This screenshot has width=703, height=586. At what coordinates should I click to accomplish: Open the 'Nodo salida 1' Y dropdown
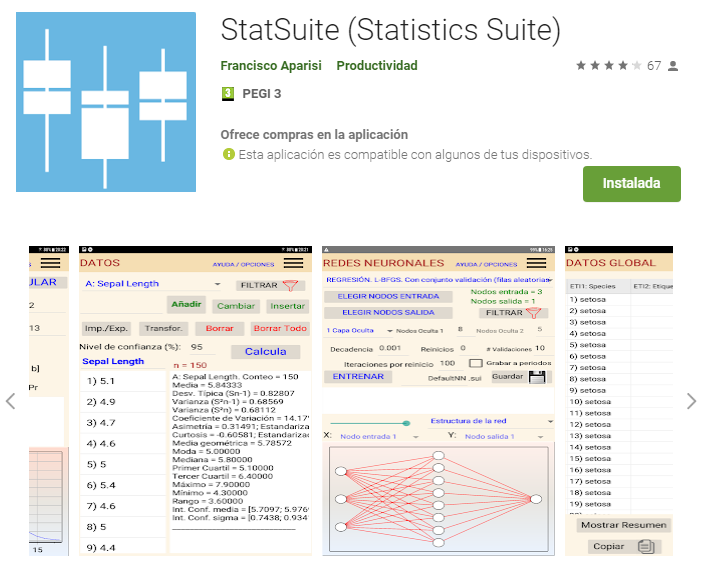coord(504,436)
